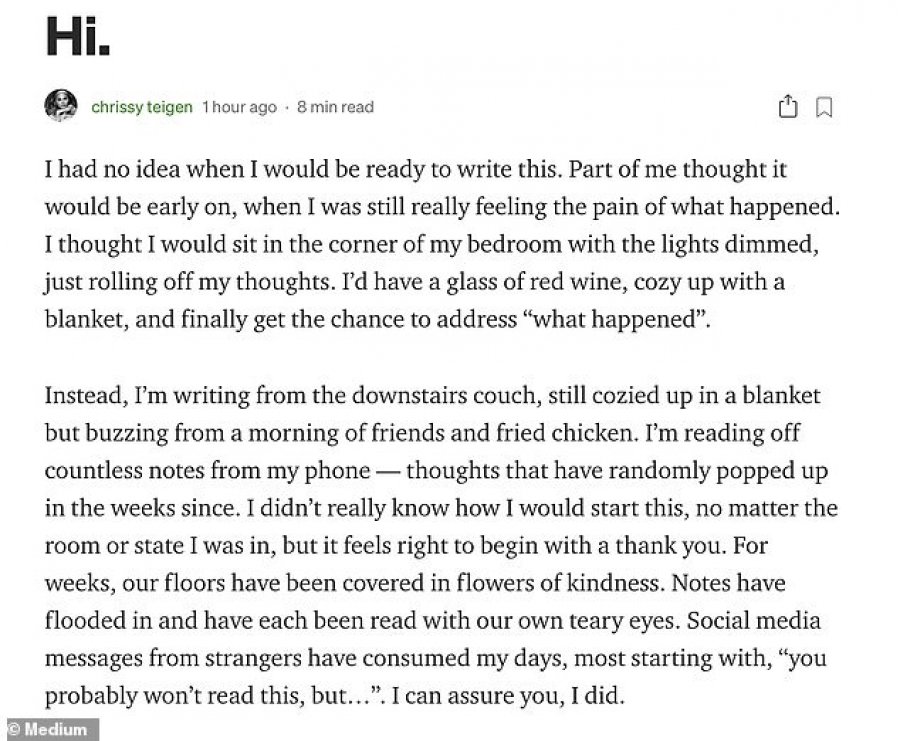The image size is (900, 741).
Task: Click the phrase "countless notes from my phone"
Action: click(x=207, y=471)
